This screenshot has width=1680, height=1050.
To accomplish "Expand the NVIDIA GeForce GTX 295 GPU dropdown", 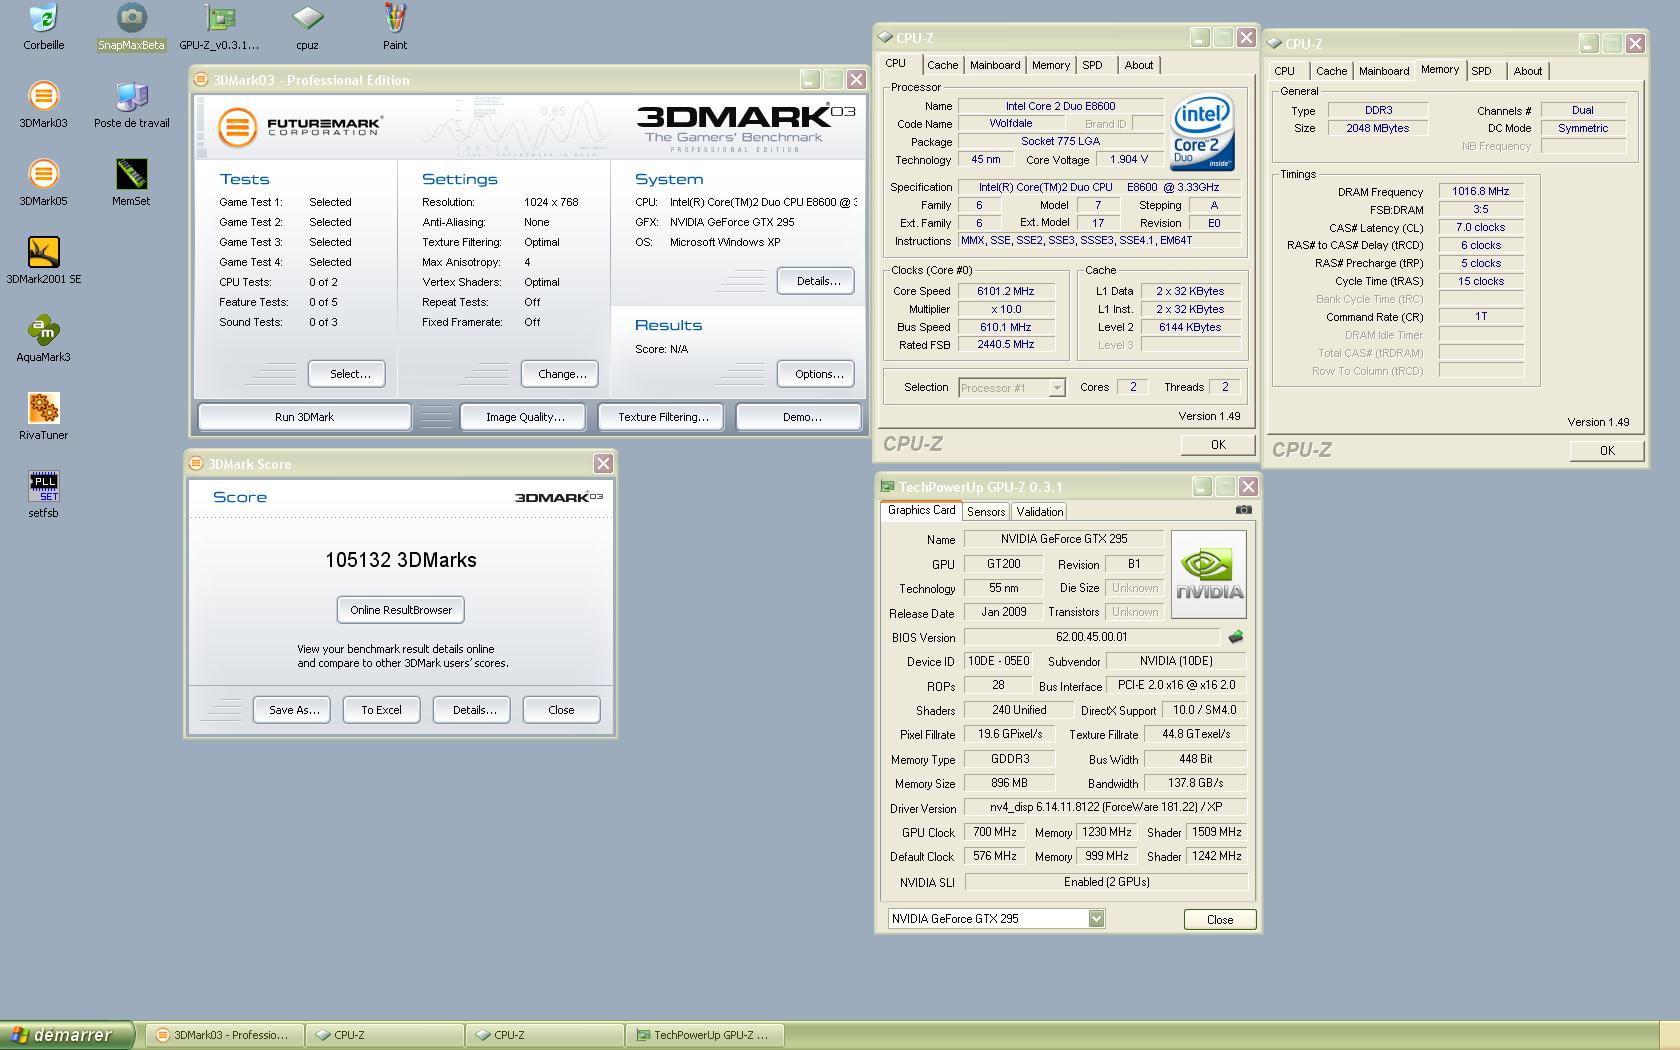I will (x=1096, y=919).
